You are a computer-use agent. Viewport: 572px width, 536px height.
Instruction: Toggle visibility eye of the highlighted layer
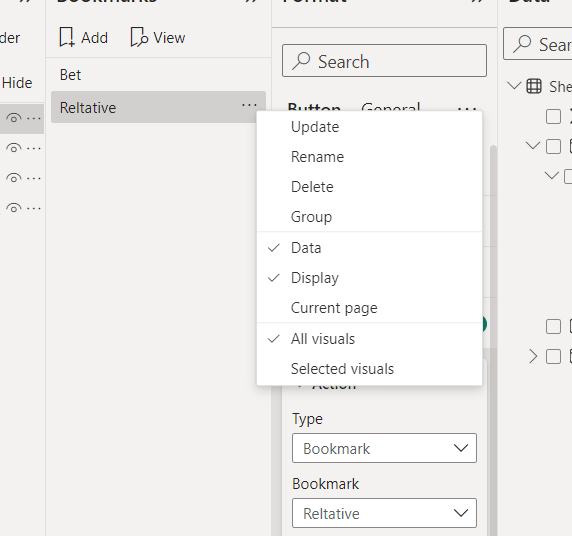pyautogui.click(x=13, y=119)
